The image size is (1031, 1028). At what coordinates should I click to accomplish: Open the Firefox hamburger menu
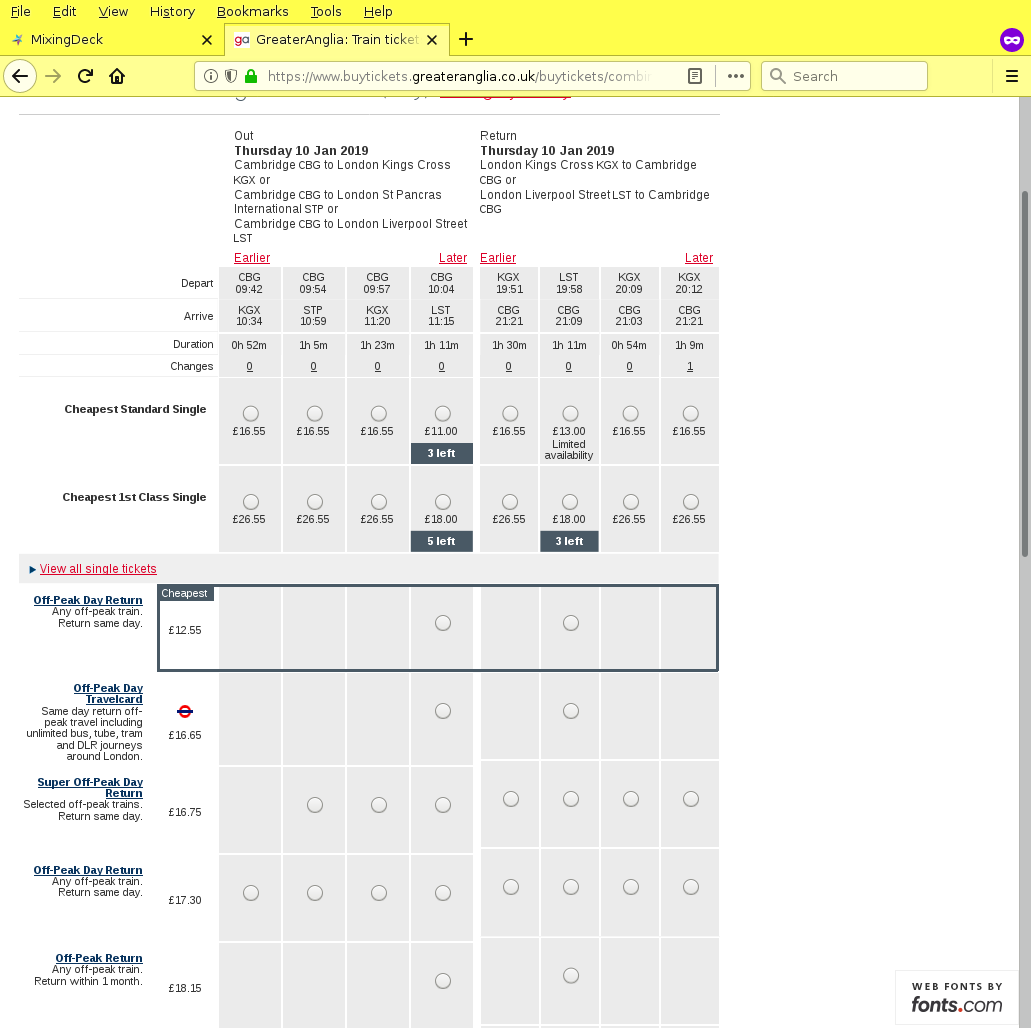point(1012,76)
